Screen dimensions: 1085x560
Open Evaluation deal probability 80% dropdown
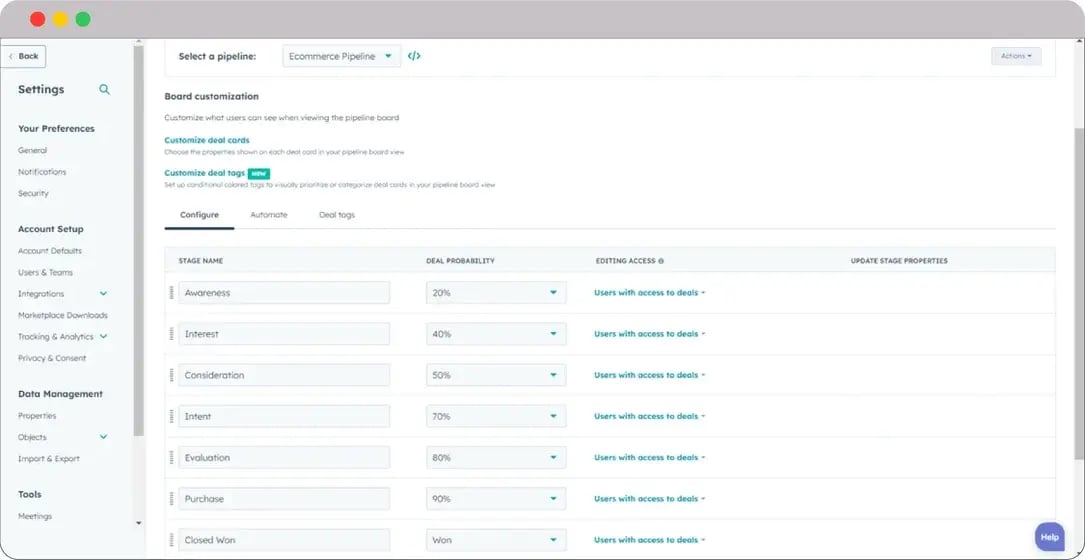tap(496, 458)
